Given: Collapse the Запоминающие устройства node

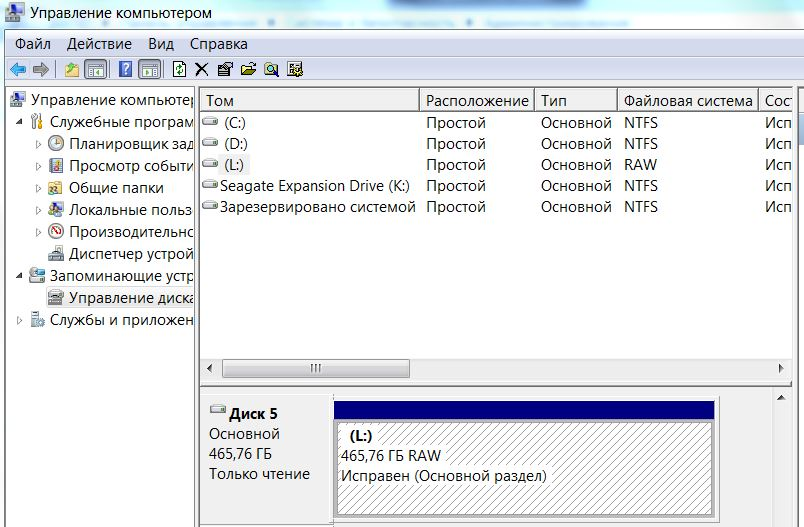Looking at the screenshot, I should (x=19, y=276).
